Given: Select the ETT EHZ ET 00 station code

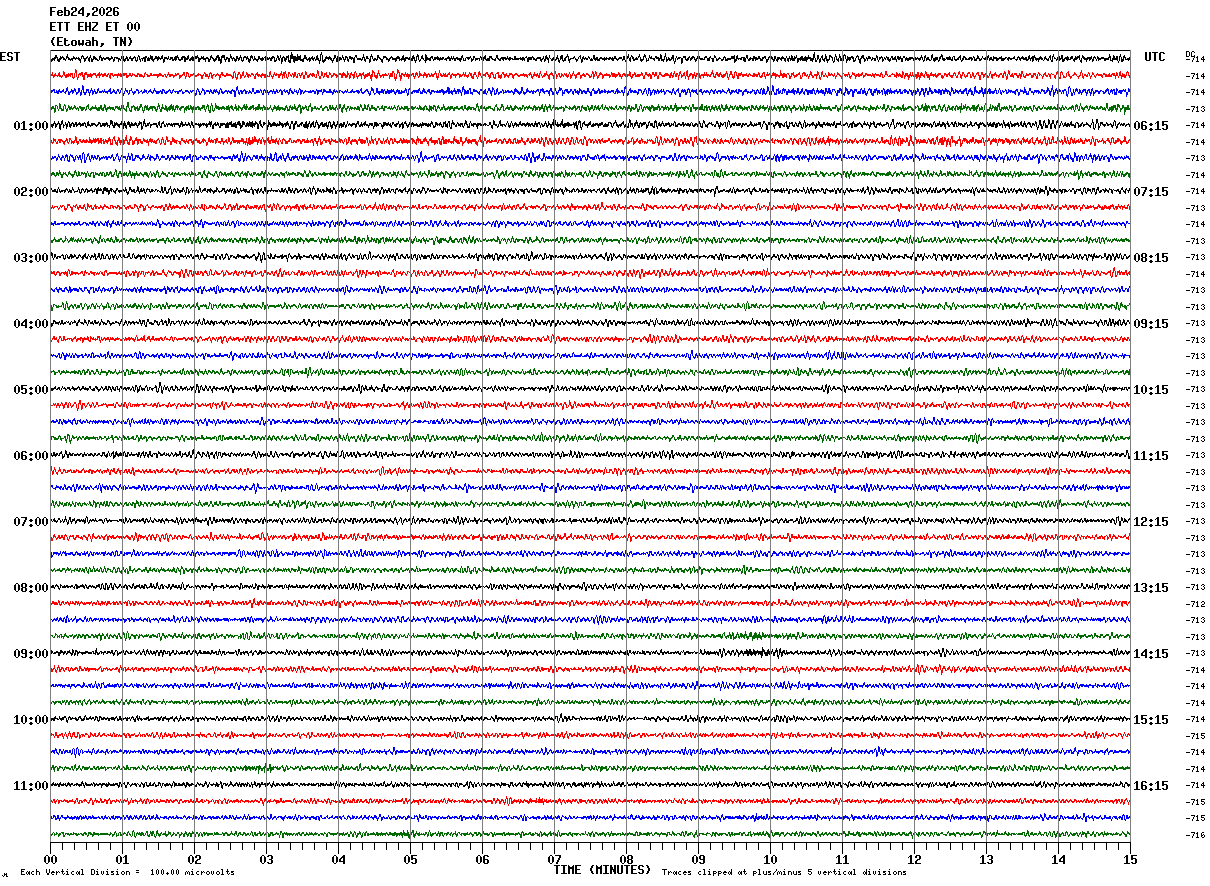Looking at the screenshot, I should pyautogui.click(x=95, y=27).
